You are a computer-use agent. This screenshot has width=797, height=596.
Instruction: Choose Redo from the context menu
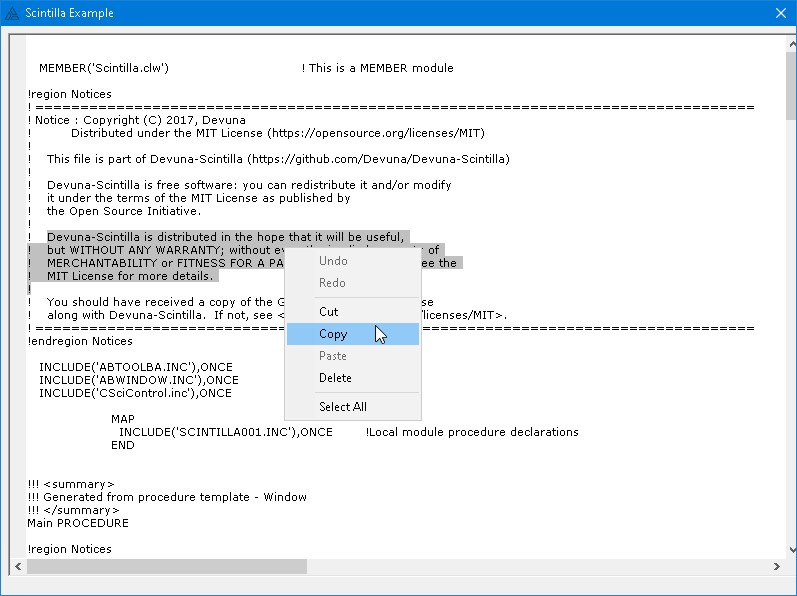pos(332,283)
